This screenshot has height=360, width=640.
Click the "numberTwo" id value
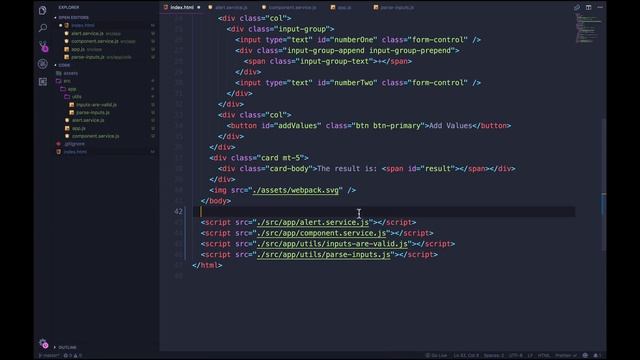click(353, 83)
